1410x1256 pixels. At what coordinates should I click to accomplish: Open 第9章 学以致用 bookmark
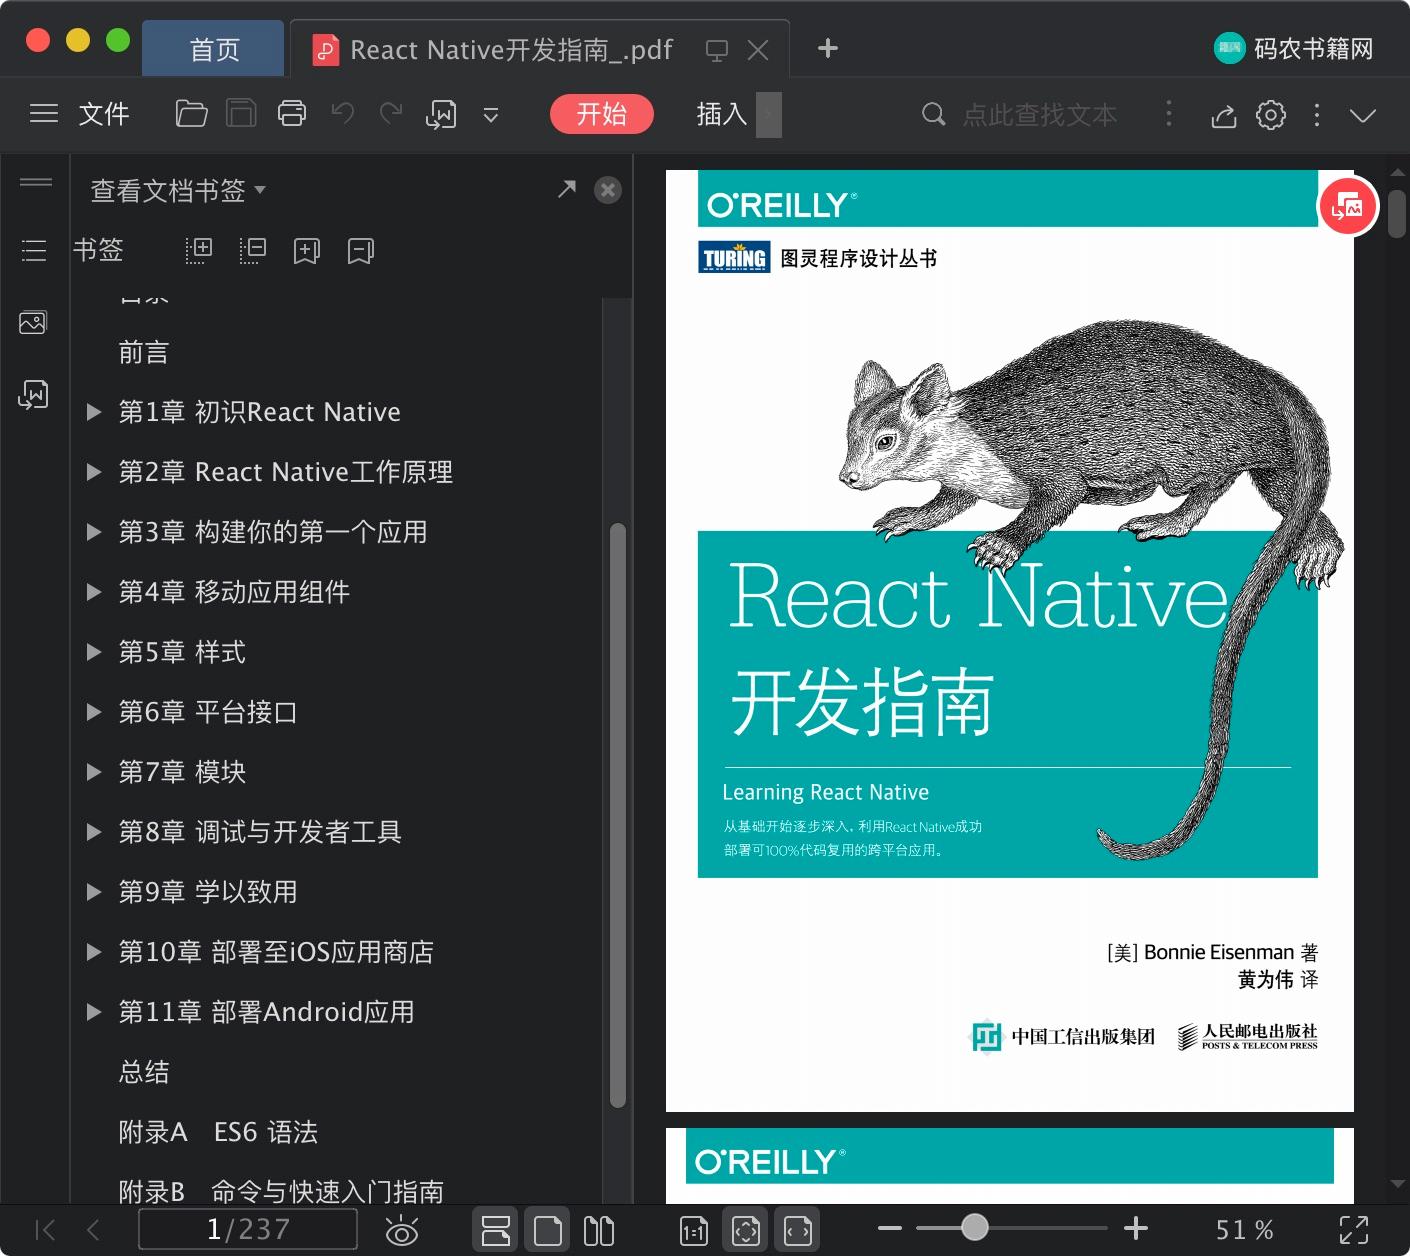(x=208, y=892)
